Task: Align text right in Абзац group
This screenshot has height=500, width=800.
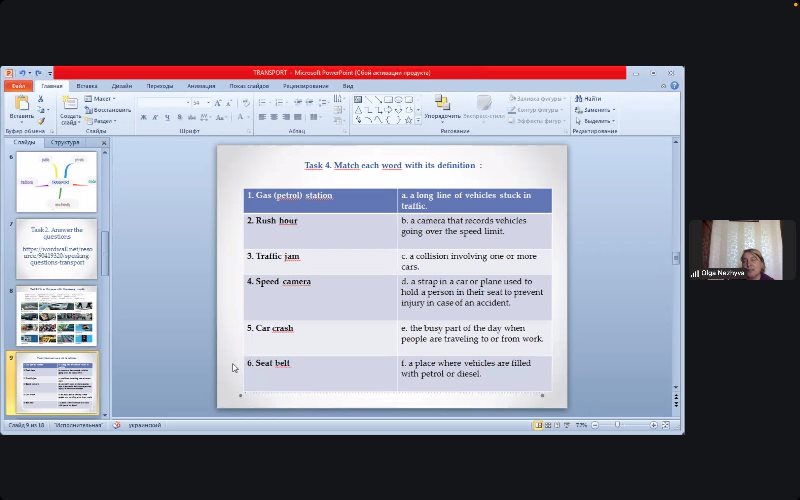Action: click(x=286, y=117)
